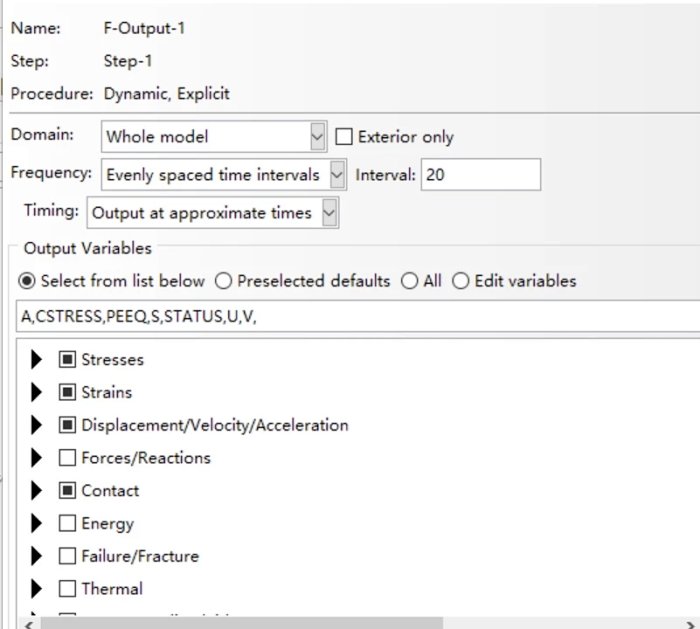Expand the Stresses category arrow
The image size is (700, 629).
point(36,359)
